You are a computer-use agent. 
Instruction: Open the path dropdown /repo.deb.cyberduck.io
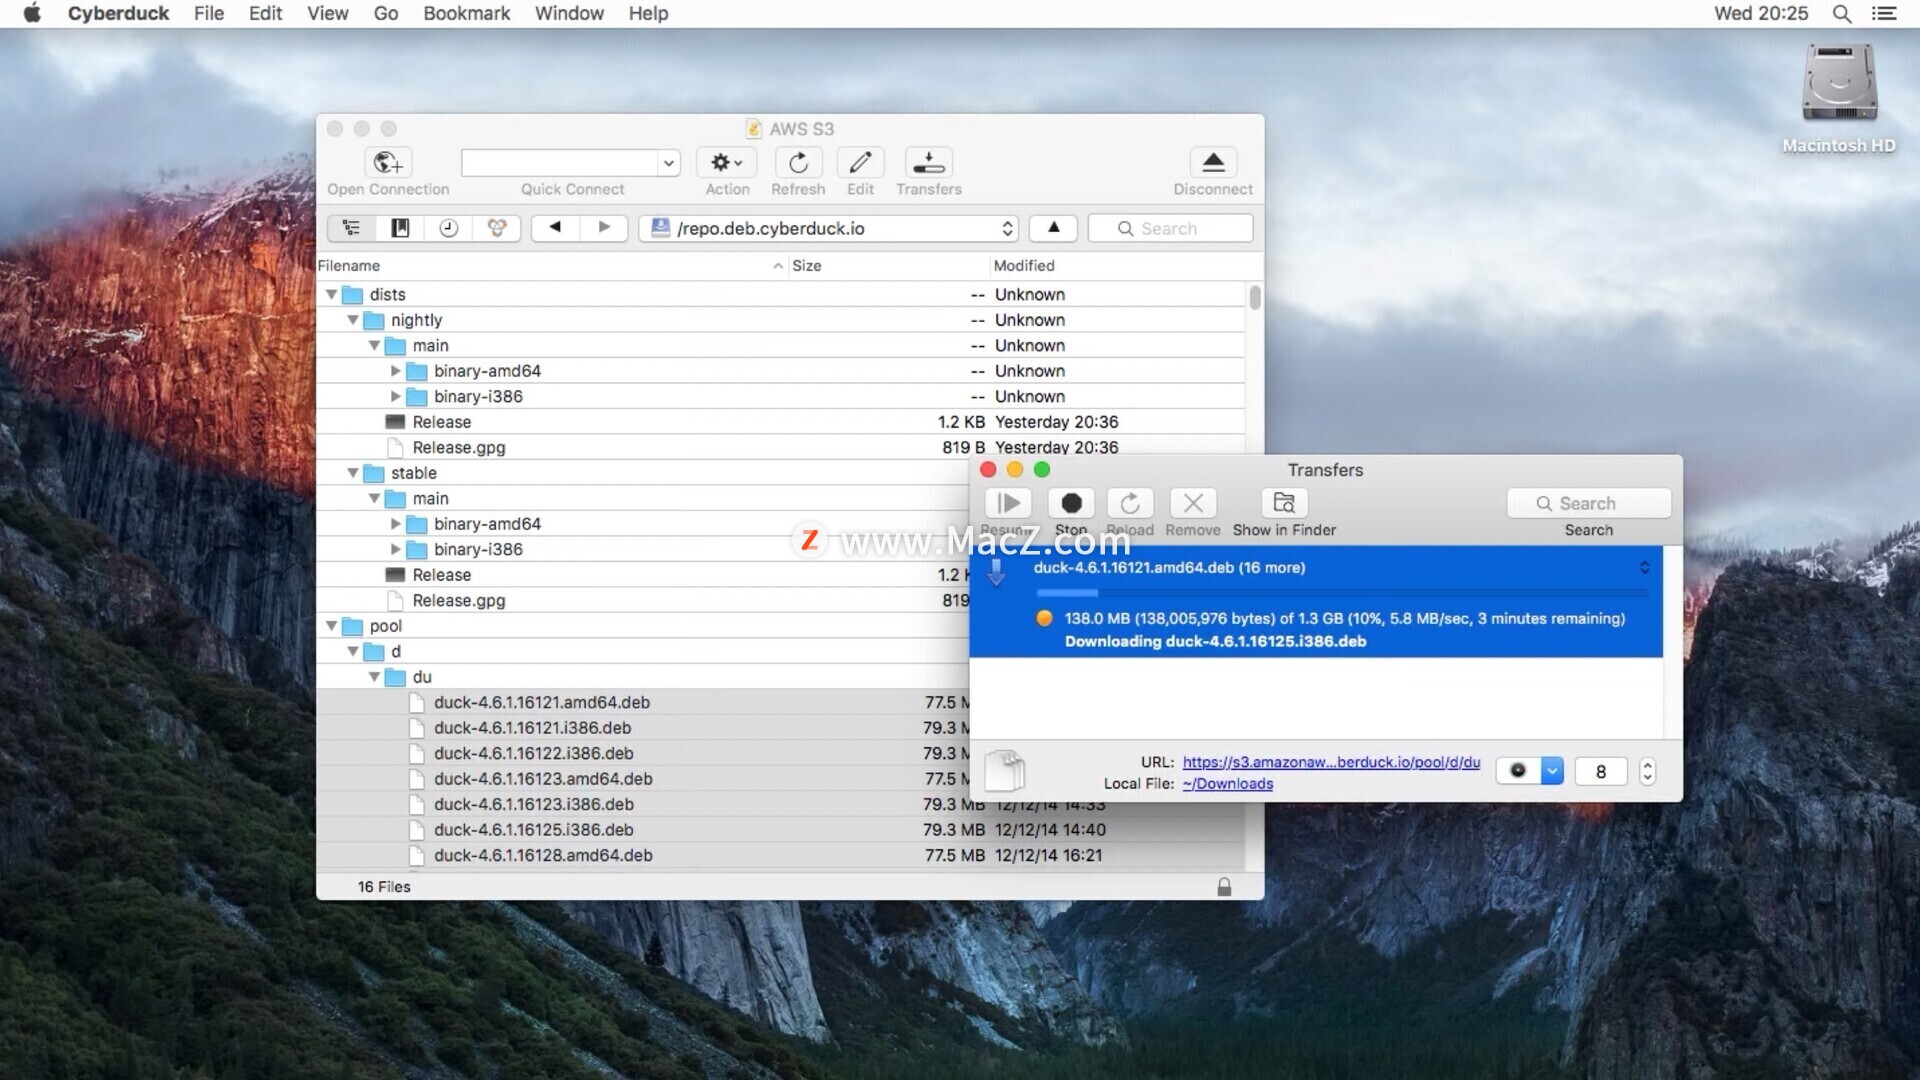click(x=829, y=228)
